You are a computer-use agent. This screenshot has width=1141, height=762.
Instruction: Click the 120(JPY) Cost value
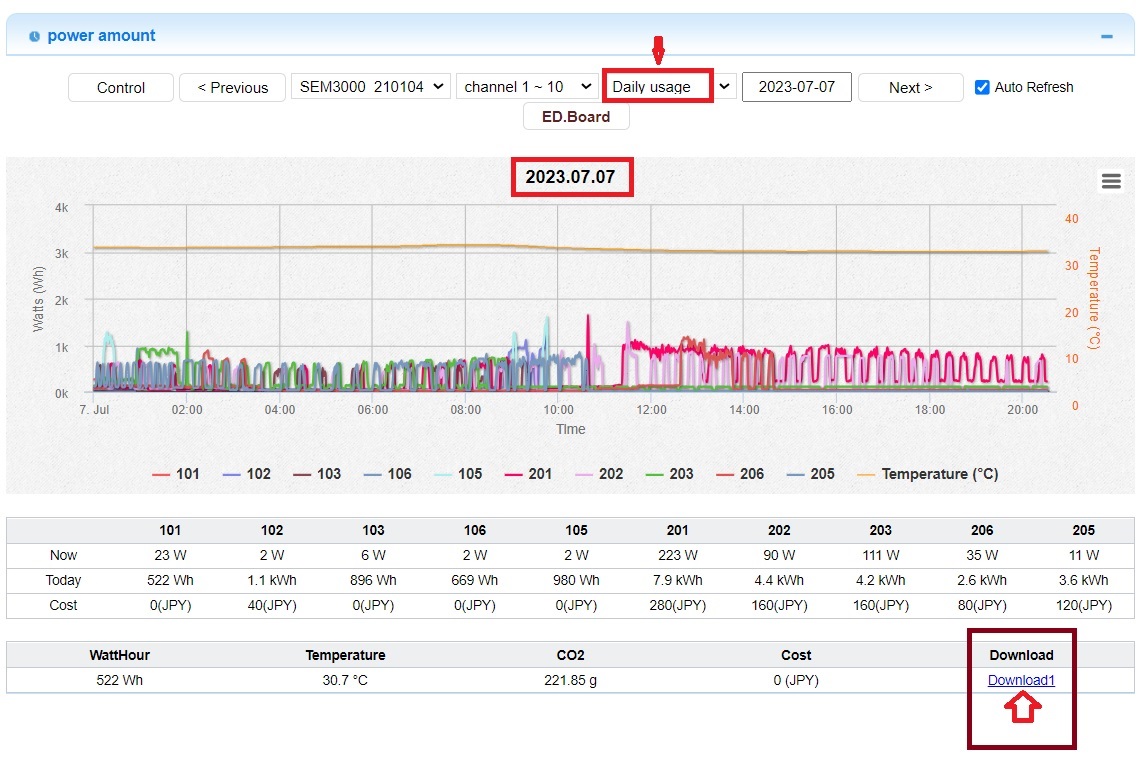pyautogui.click(x=1084, y=605)
